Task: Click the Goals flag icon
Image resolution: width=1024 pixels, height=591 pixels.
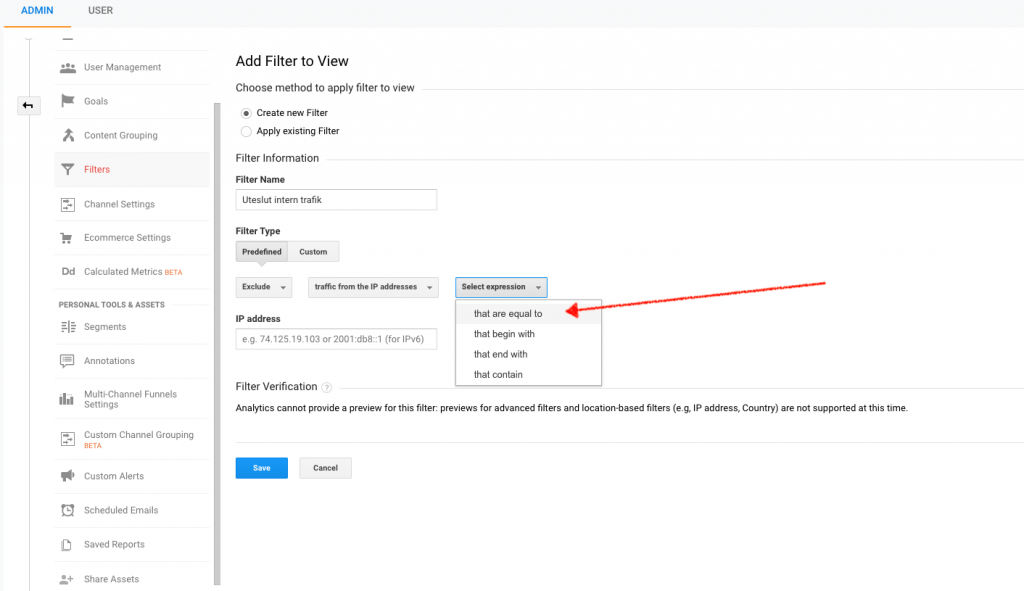Action: [67, 101]
